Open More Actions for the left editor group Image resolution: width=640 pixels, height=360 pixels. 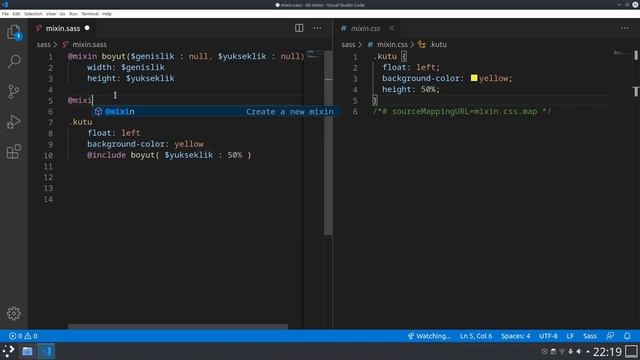[318, 28]
